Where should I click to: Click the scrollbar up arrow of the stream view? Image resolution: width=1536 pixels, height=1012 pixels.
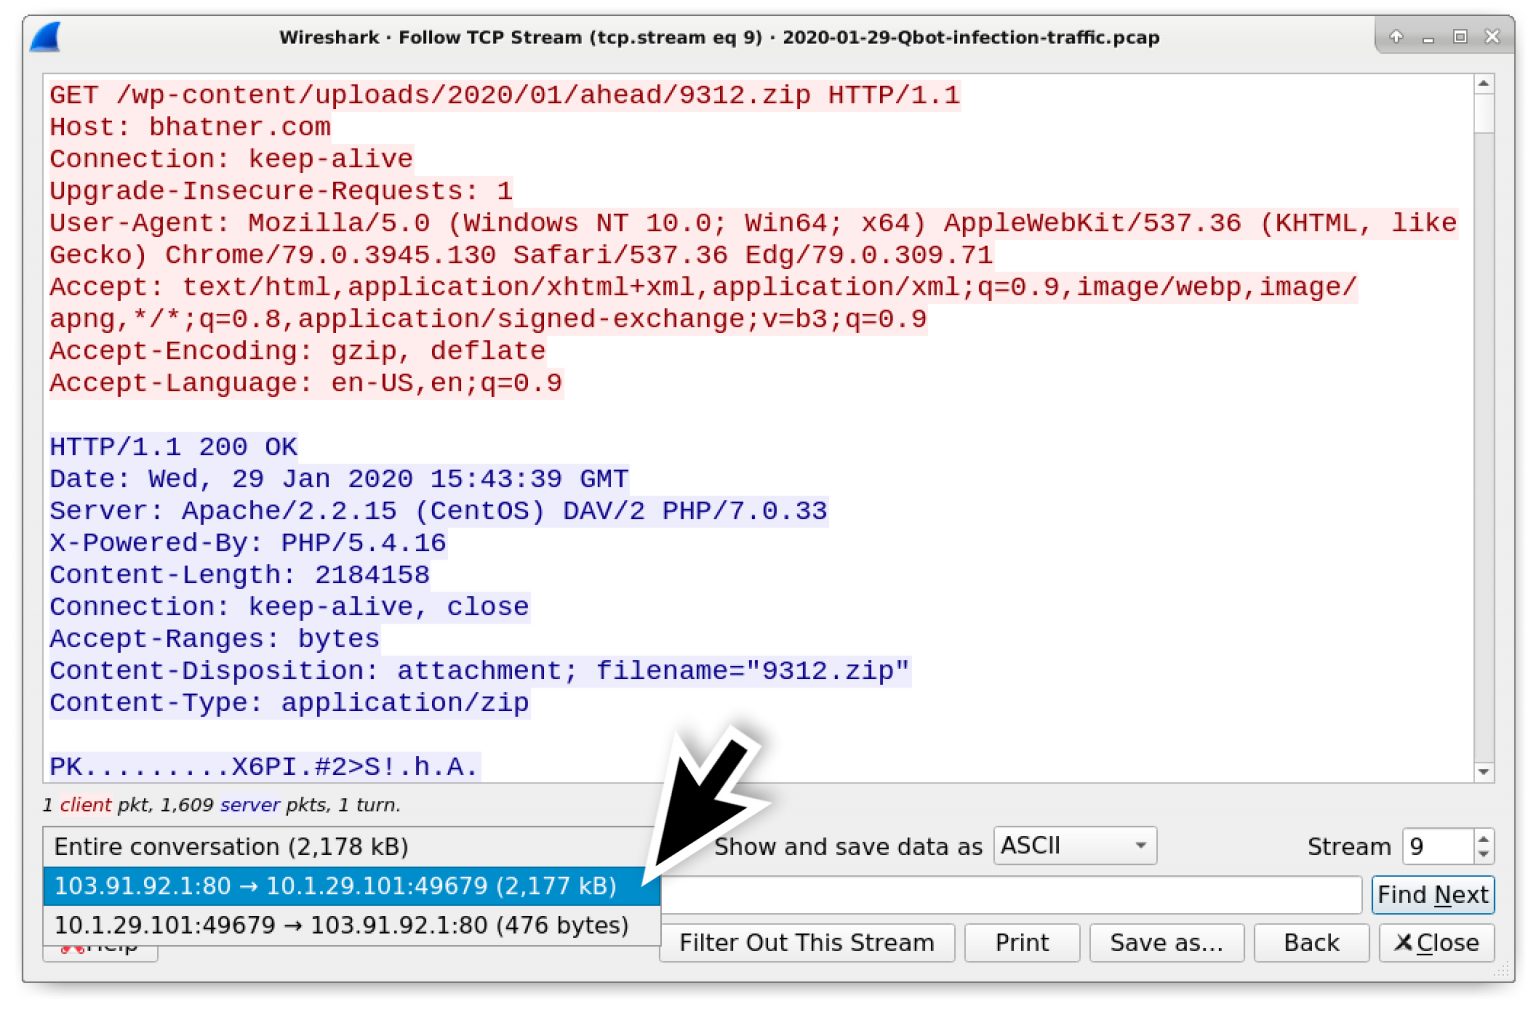coord(1484,84)
